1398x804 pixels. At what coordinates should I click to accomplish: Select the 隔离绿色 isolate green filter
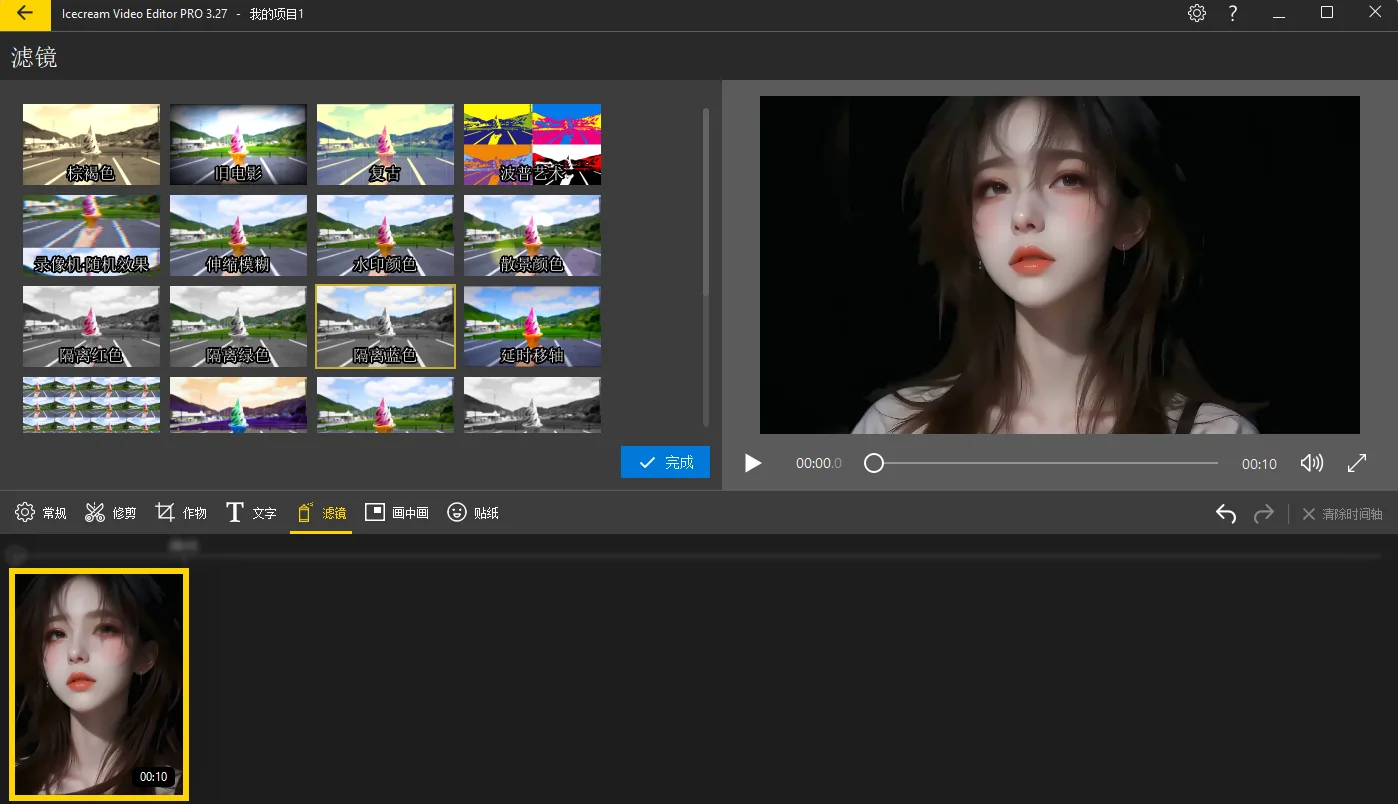point(238,327)
